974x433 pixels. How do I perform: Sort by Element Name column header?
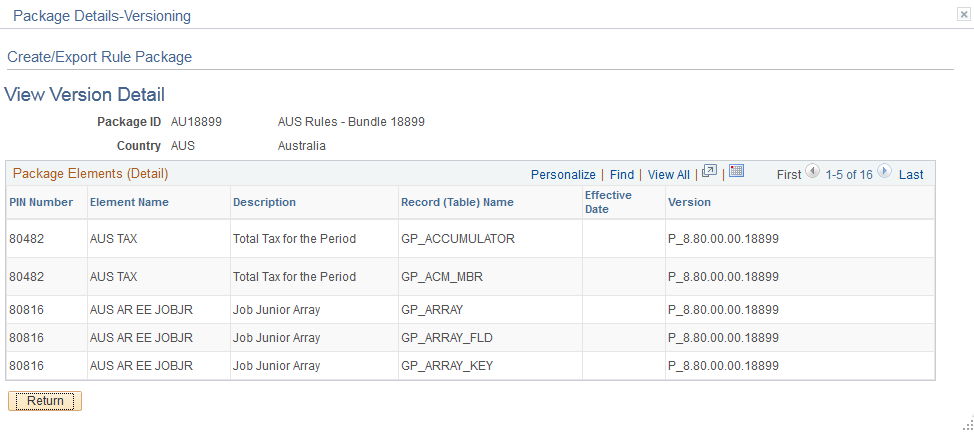[x=129, y=202]
